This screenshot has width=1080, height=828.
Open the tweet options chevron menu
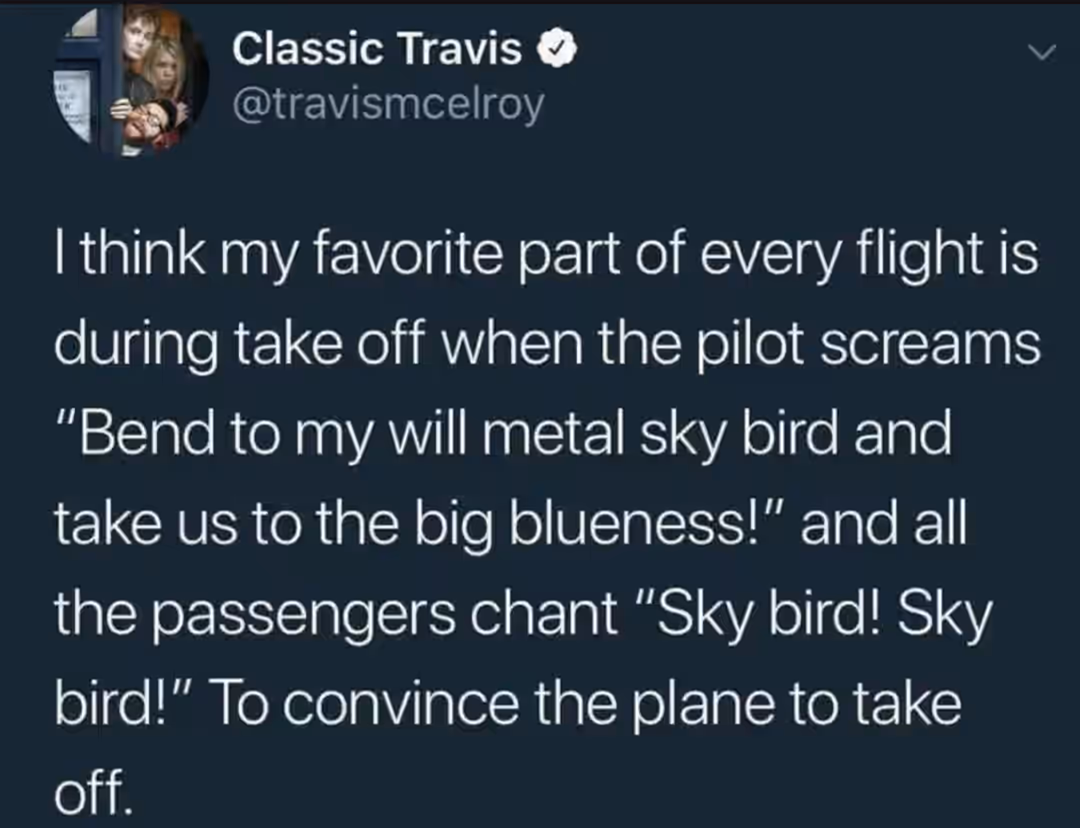click(x=1041, y=52)
